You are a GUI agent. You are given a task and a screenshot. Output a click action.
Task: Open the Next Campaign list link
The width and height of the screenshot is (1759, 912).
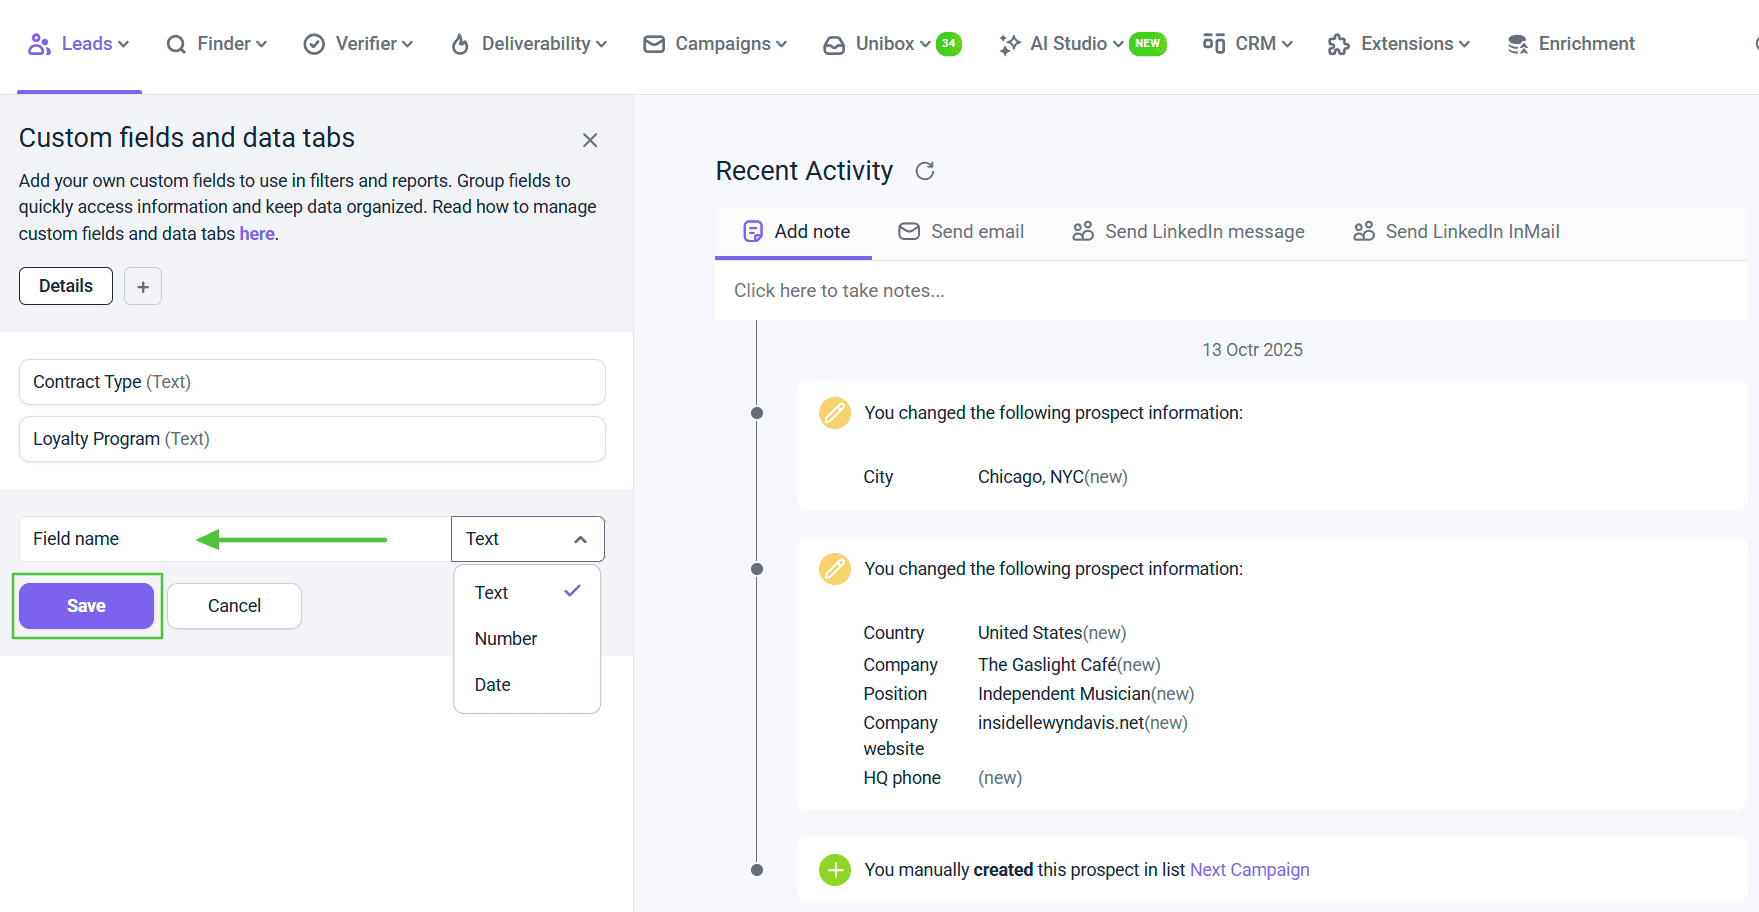point(1249,870)
